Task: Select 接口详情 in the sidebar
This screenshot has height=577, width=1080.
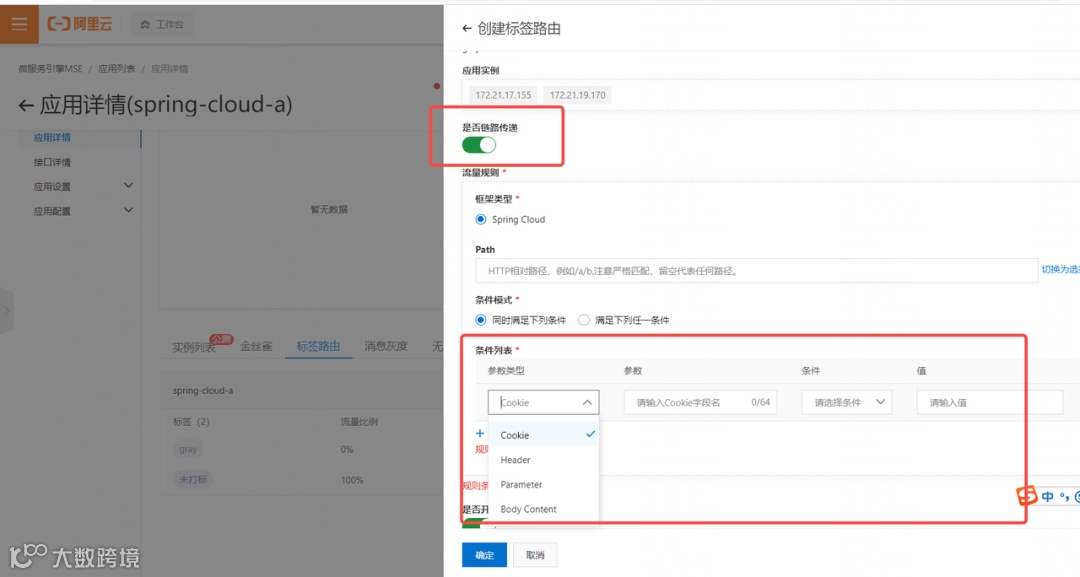Action: tap(52, 162)
